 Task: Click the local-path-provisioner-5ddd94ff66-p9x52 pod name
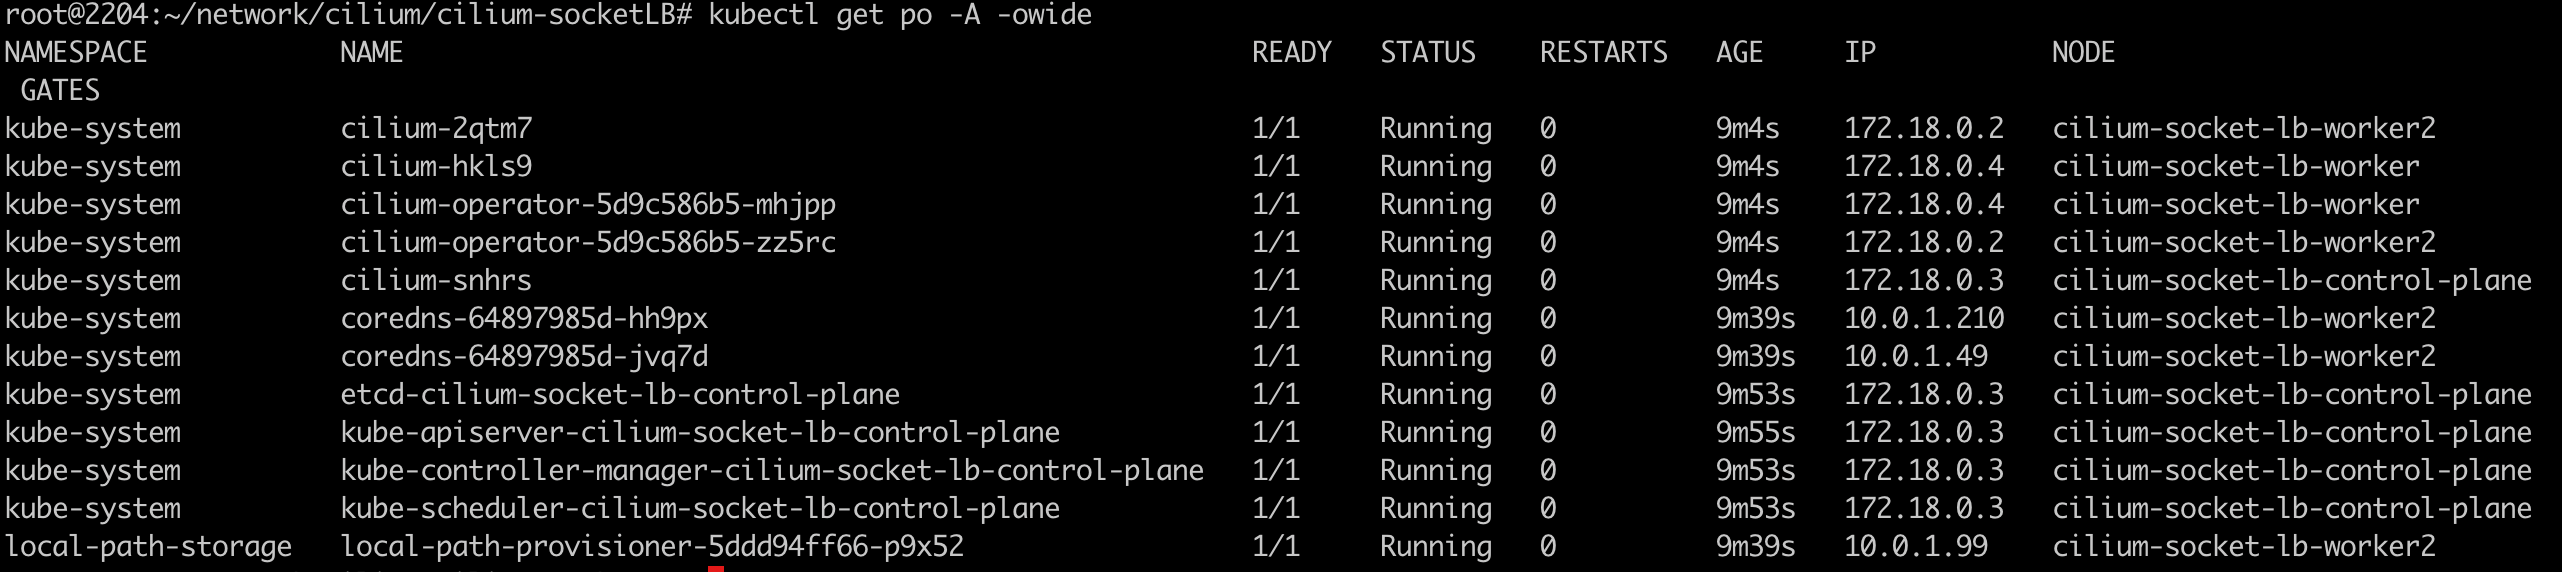click(652, 547)
